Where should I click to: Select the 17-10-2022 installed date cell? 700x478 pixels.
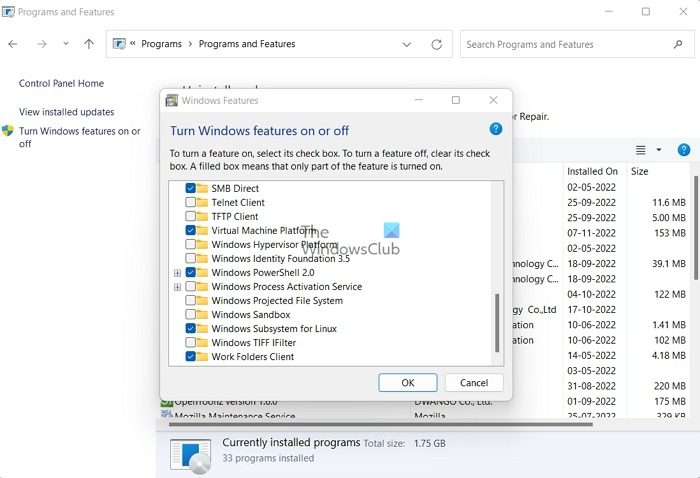point(592,310)
